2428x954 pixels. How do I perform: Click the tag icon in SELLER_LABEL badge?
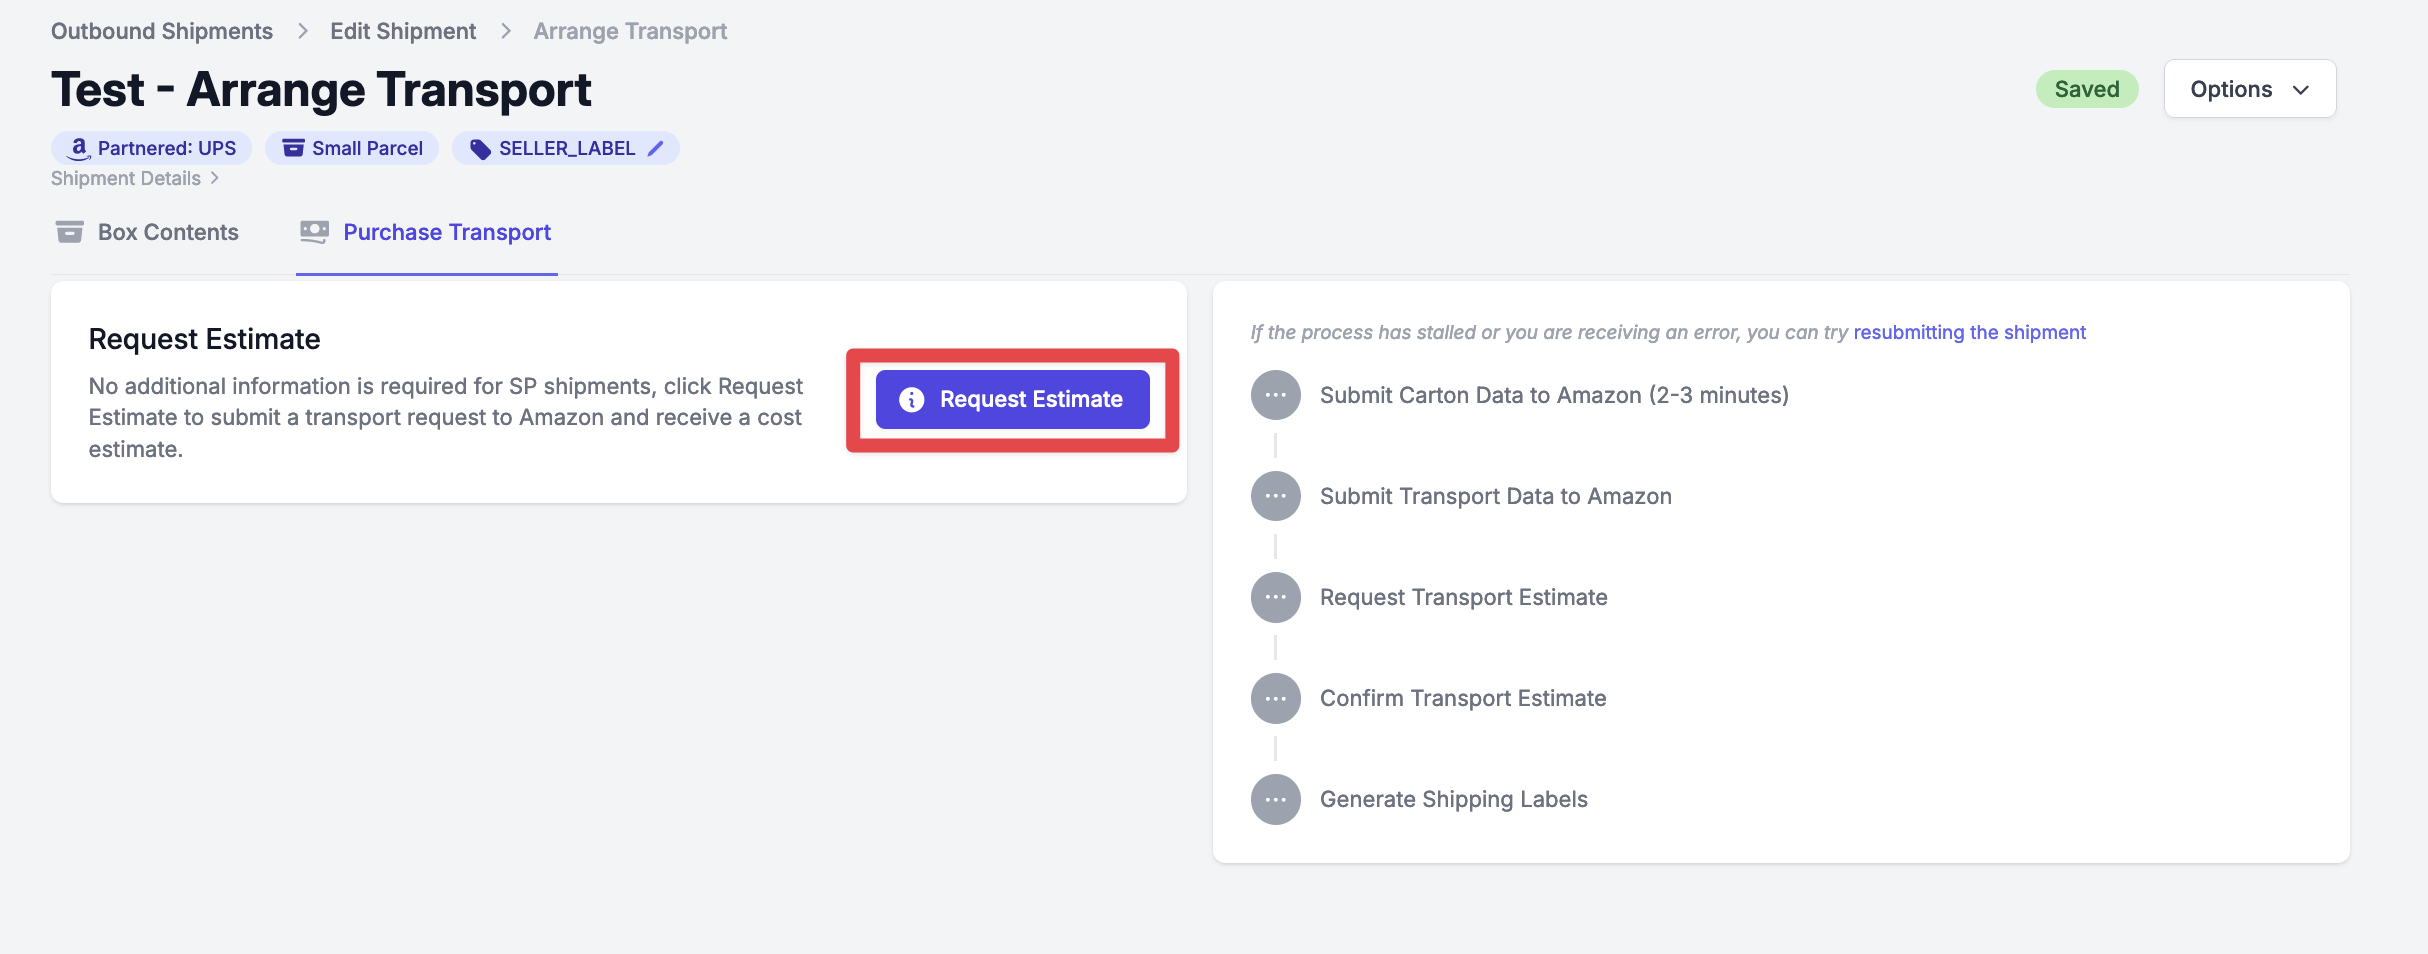click(480, 149)
